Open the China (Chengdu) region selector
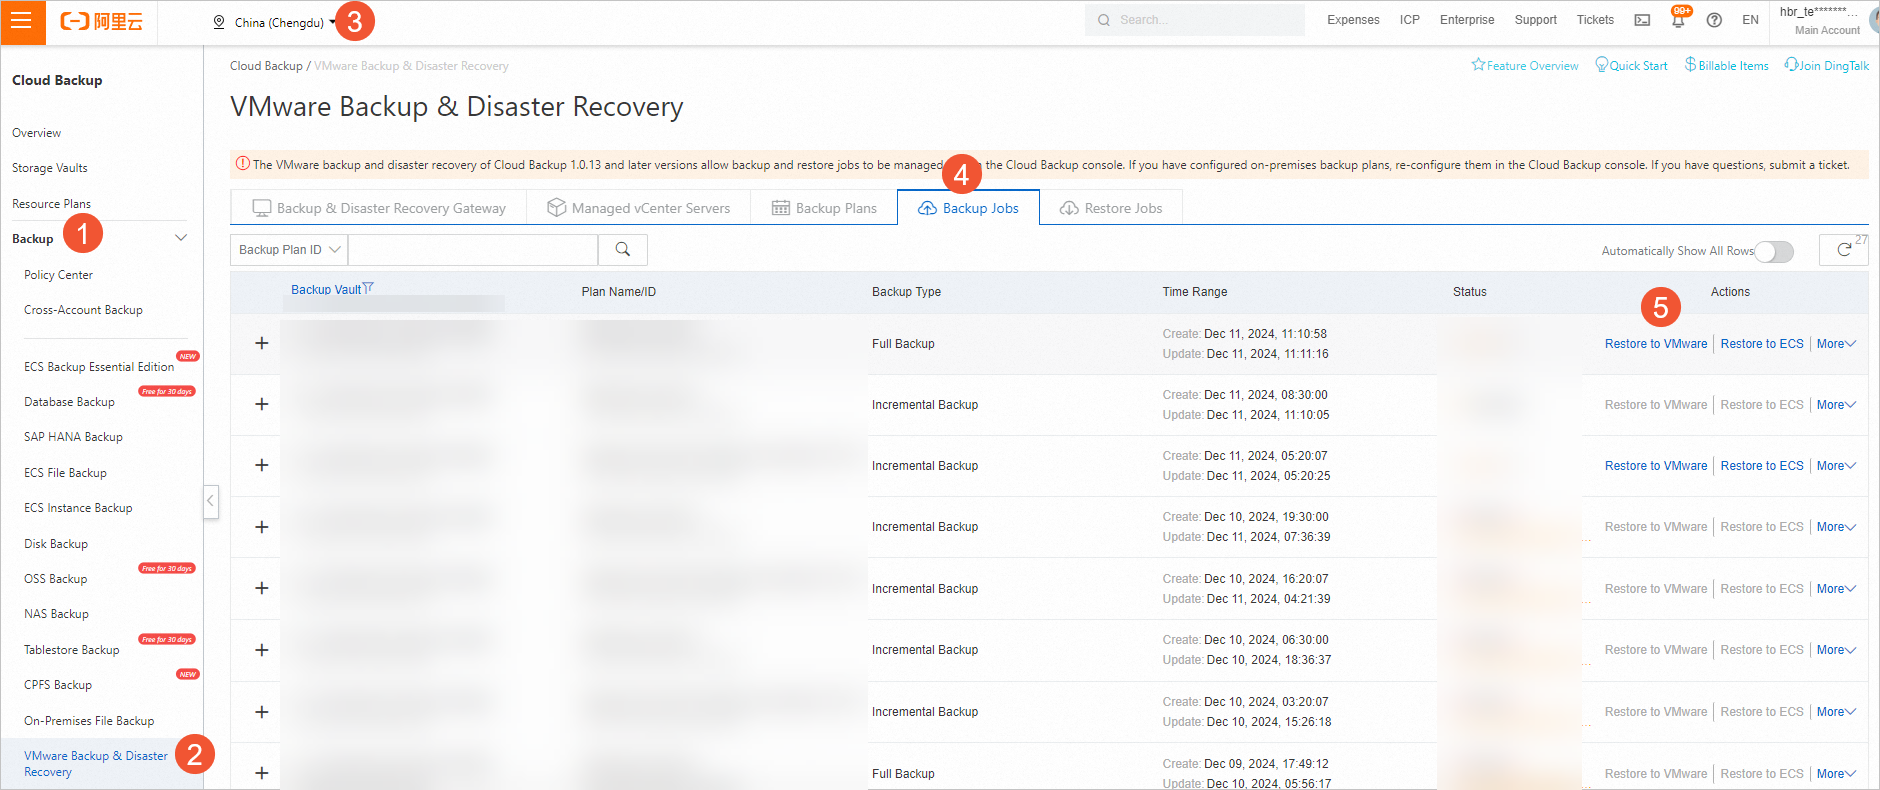 click(x=275, y=22)
